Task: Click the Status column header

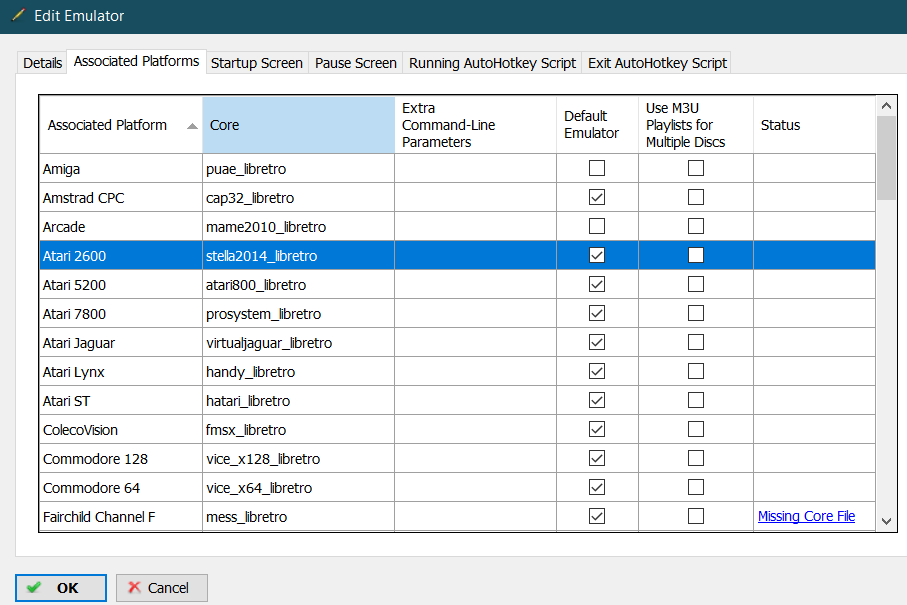Action: [814, 125]
